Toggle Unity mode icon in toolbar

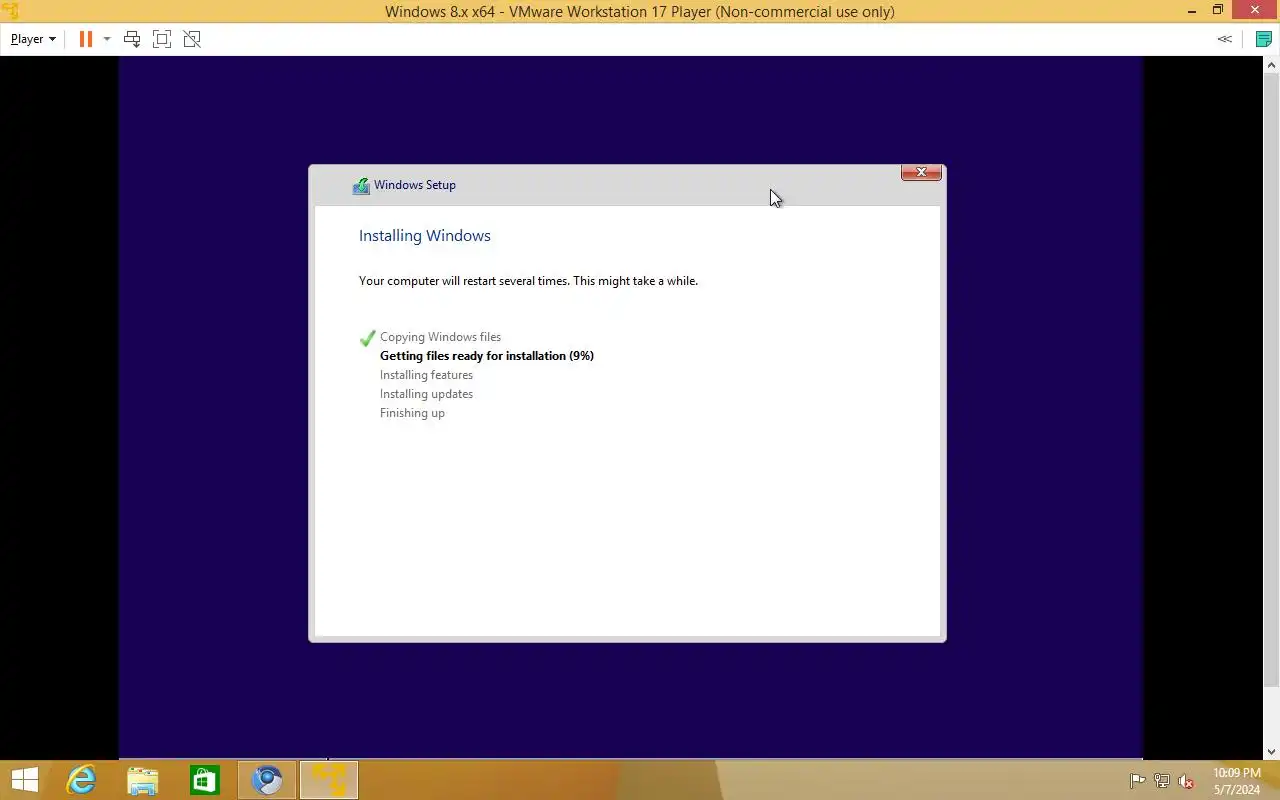tap(192, 39)
